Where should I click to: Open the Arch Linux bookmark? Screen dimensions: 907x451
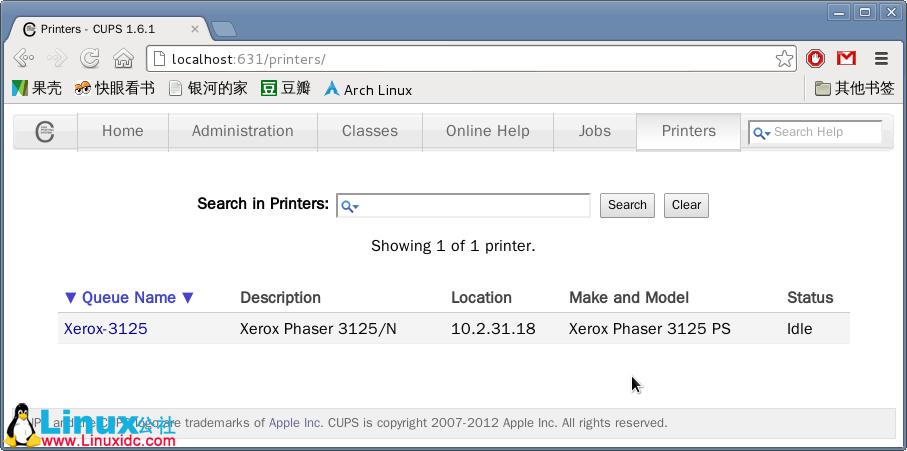367,89
